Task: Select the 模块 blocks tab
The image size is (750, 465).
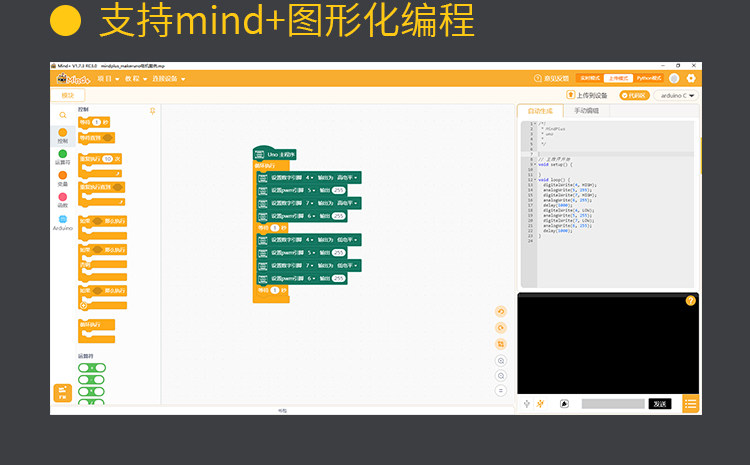Action: pyautogui.click(x=67, y=95)
